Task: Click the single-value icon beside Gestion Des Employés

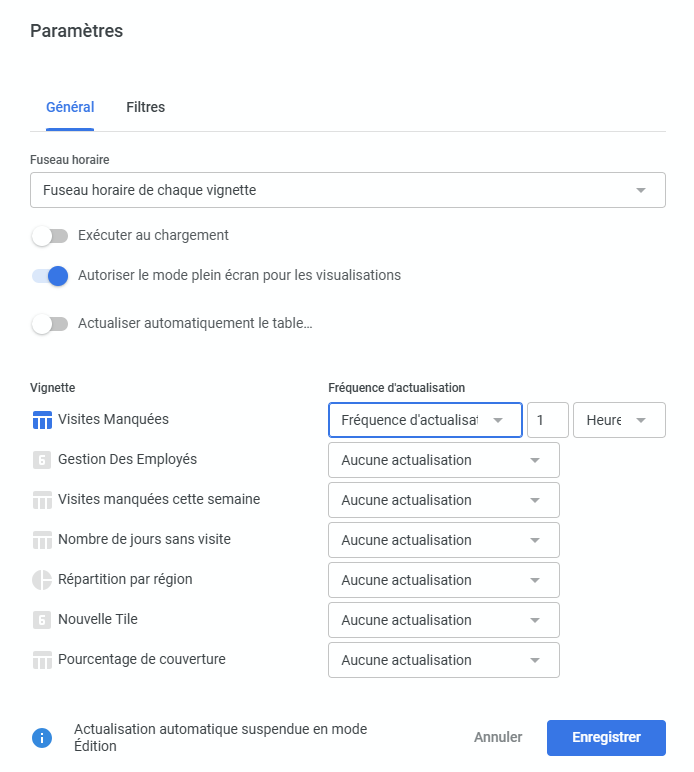Action: [42, 460]
